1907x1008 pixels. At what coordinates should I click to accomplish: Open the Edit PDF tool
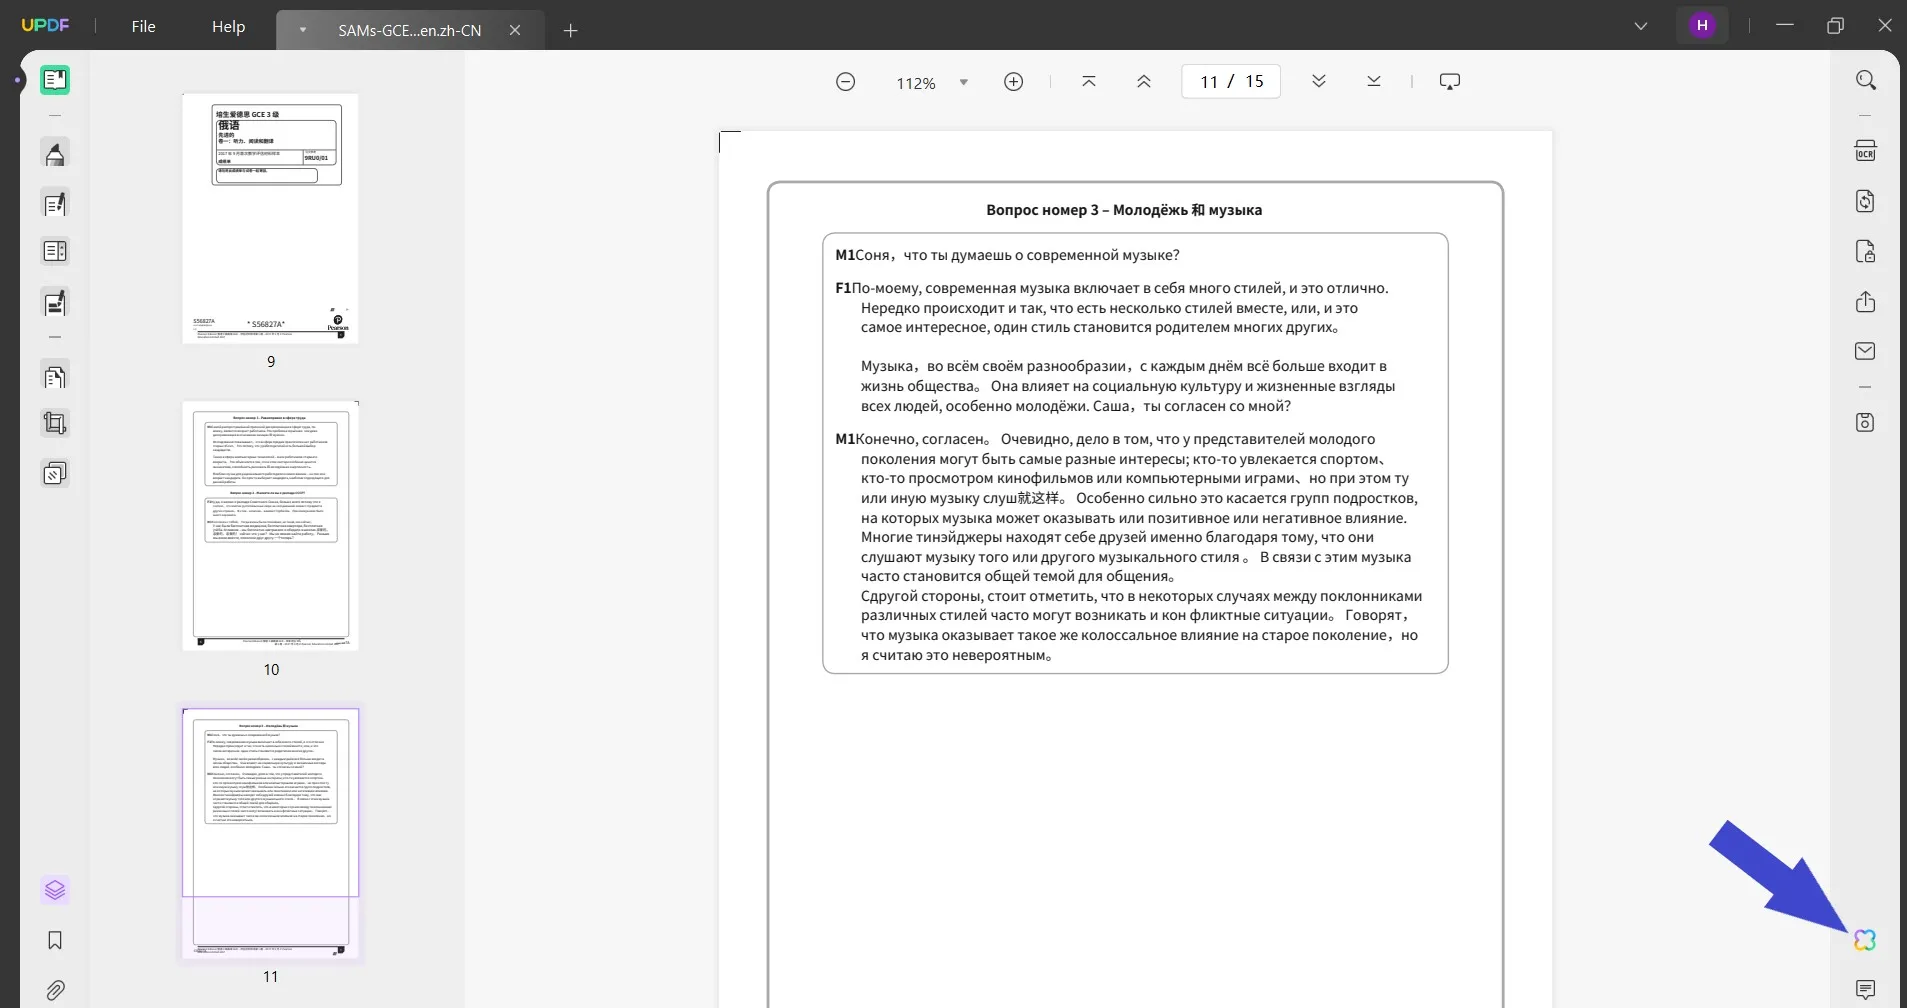tap(55, 204)
